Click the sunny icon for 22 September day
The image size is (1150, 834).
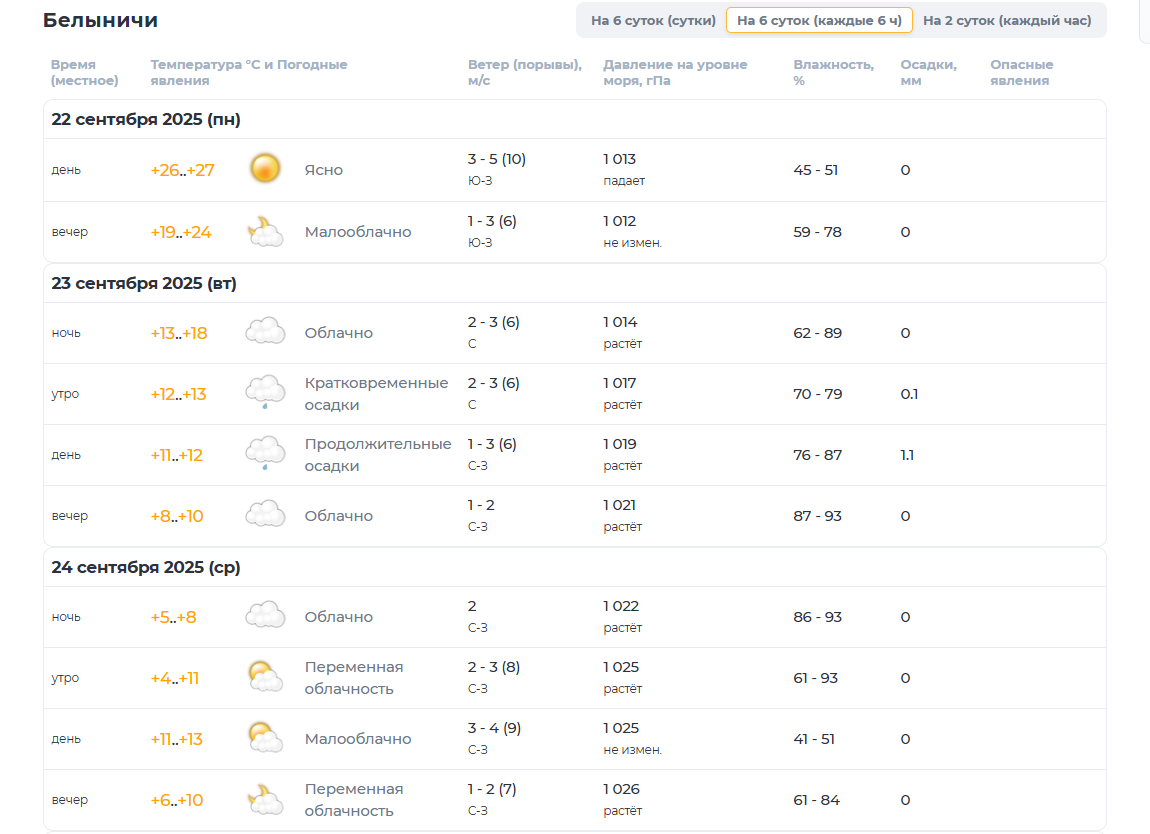[x=265, y=169]
